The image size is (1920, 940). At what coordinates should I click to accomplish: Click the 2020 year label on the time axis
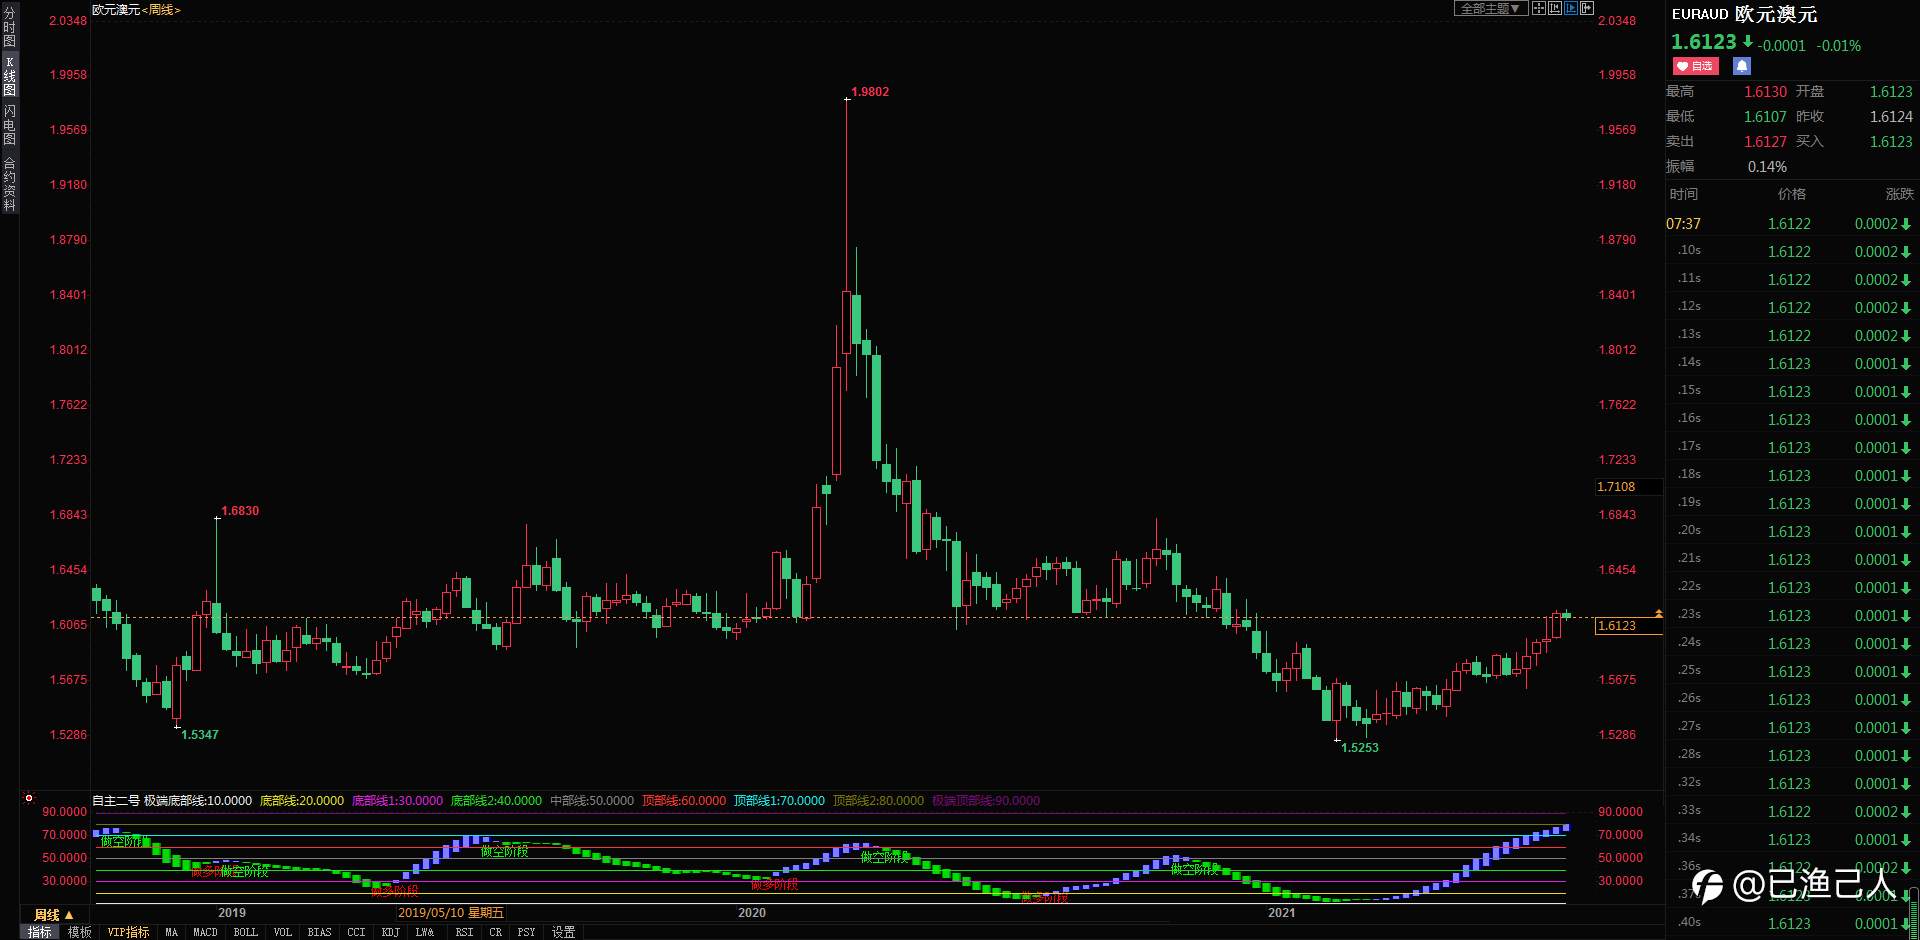coord(752,913)
